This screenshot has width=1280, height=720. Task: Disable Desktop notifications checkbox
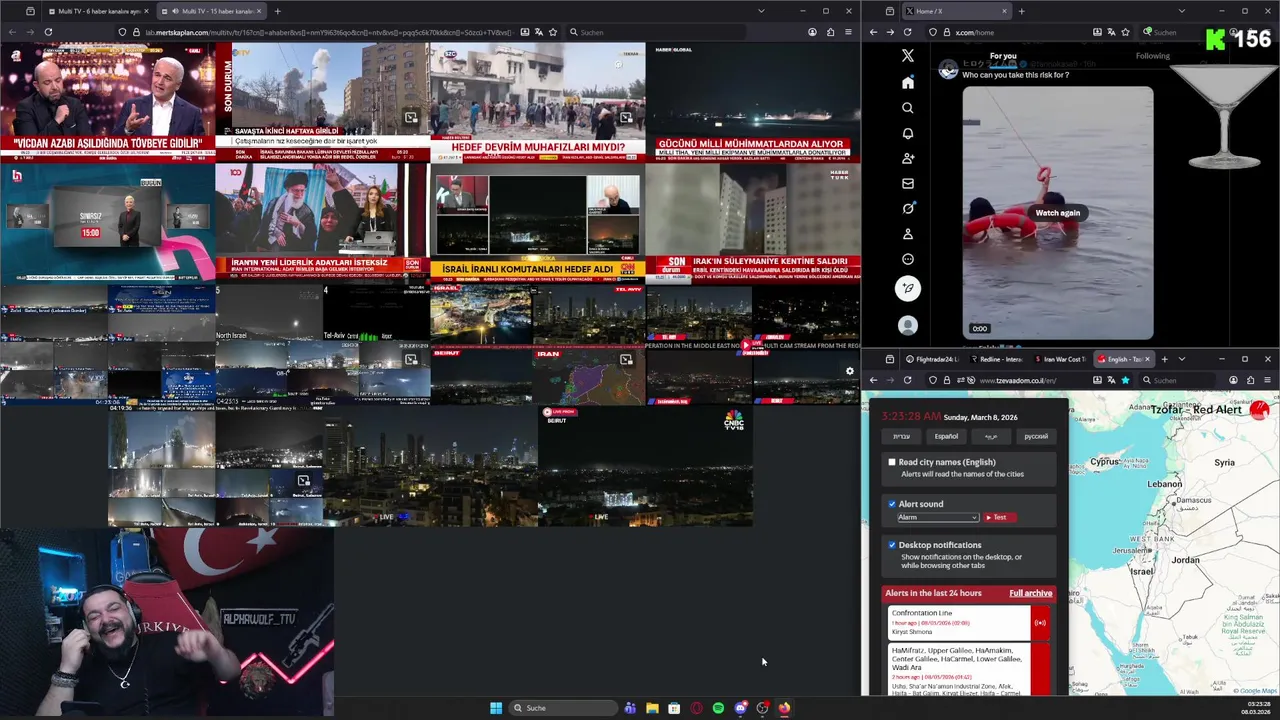892,545
